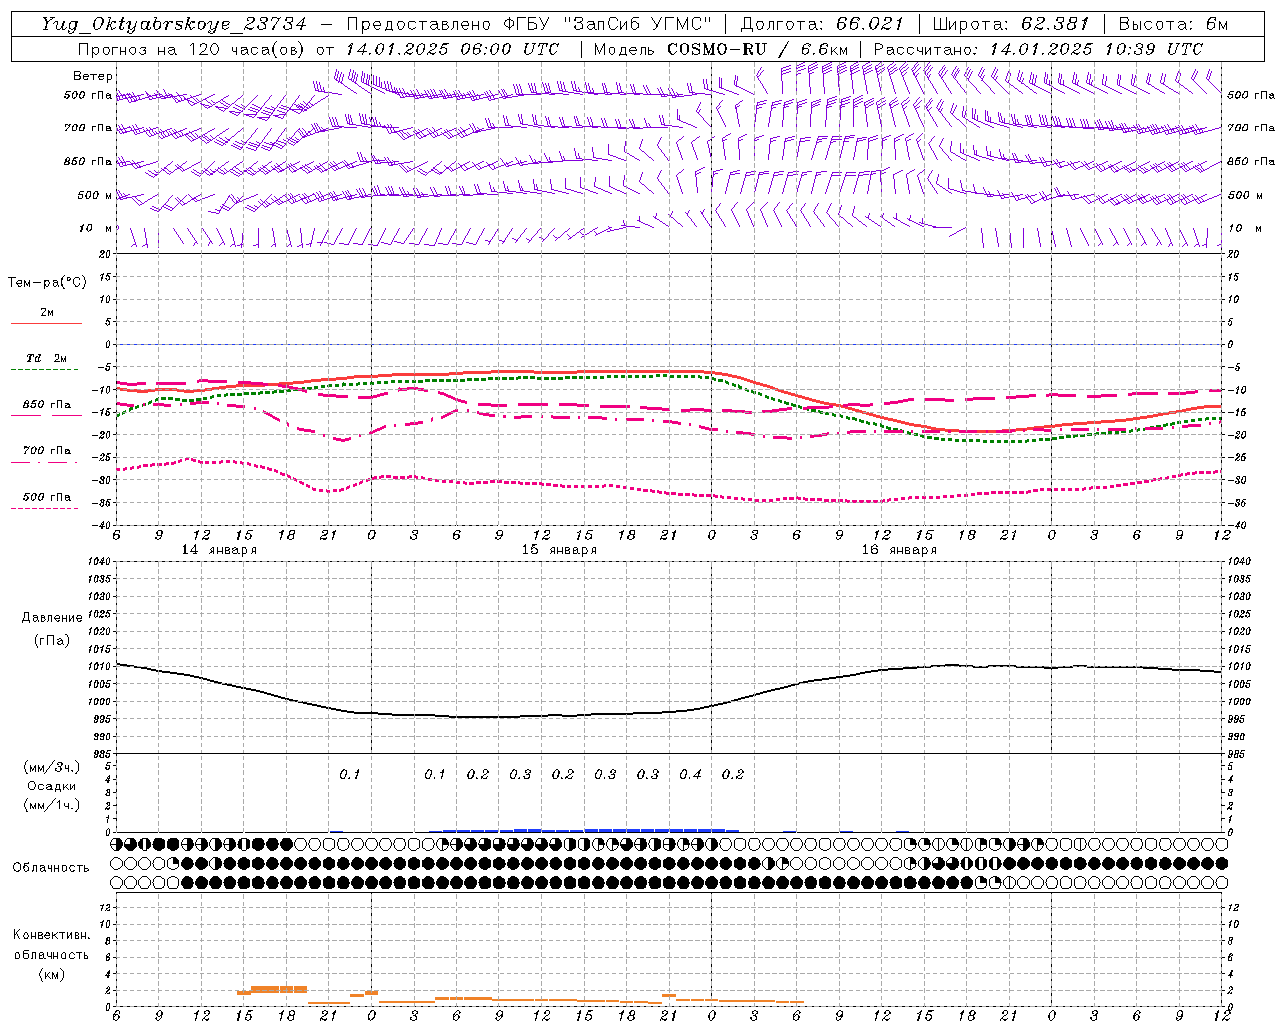Click the (мм/3ч.) precipitation unit label
The width and height of the screenshot is (1280, 1024).
(x=52, y=767)
